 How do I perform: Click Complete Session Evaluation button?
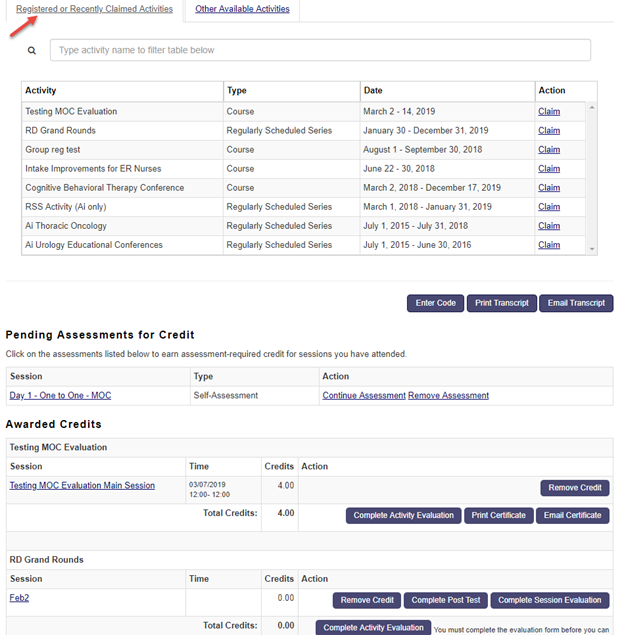pyautogui.click(x=550, y=600)
